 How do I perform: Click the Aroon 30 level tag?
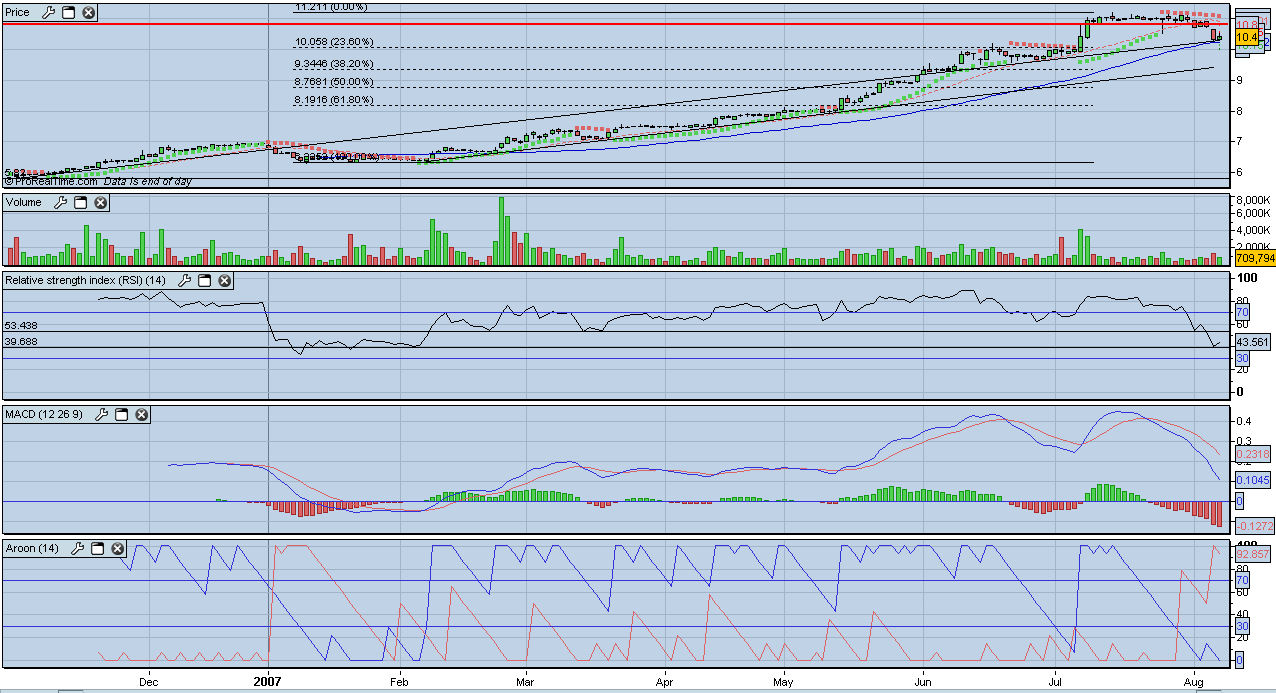point(1241,626)
